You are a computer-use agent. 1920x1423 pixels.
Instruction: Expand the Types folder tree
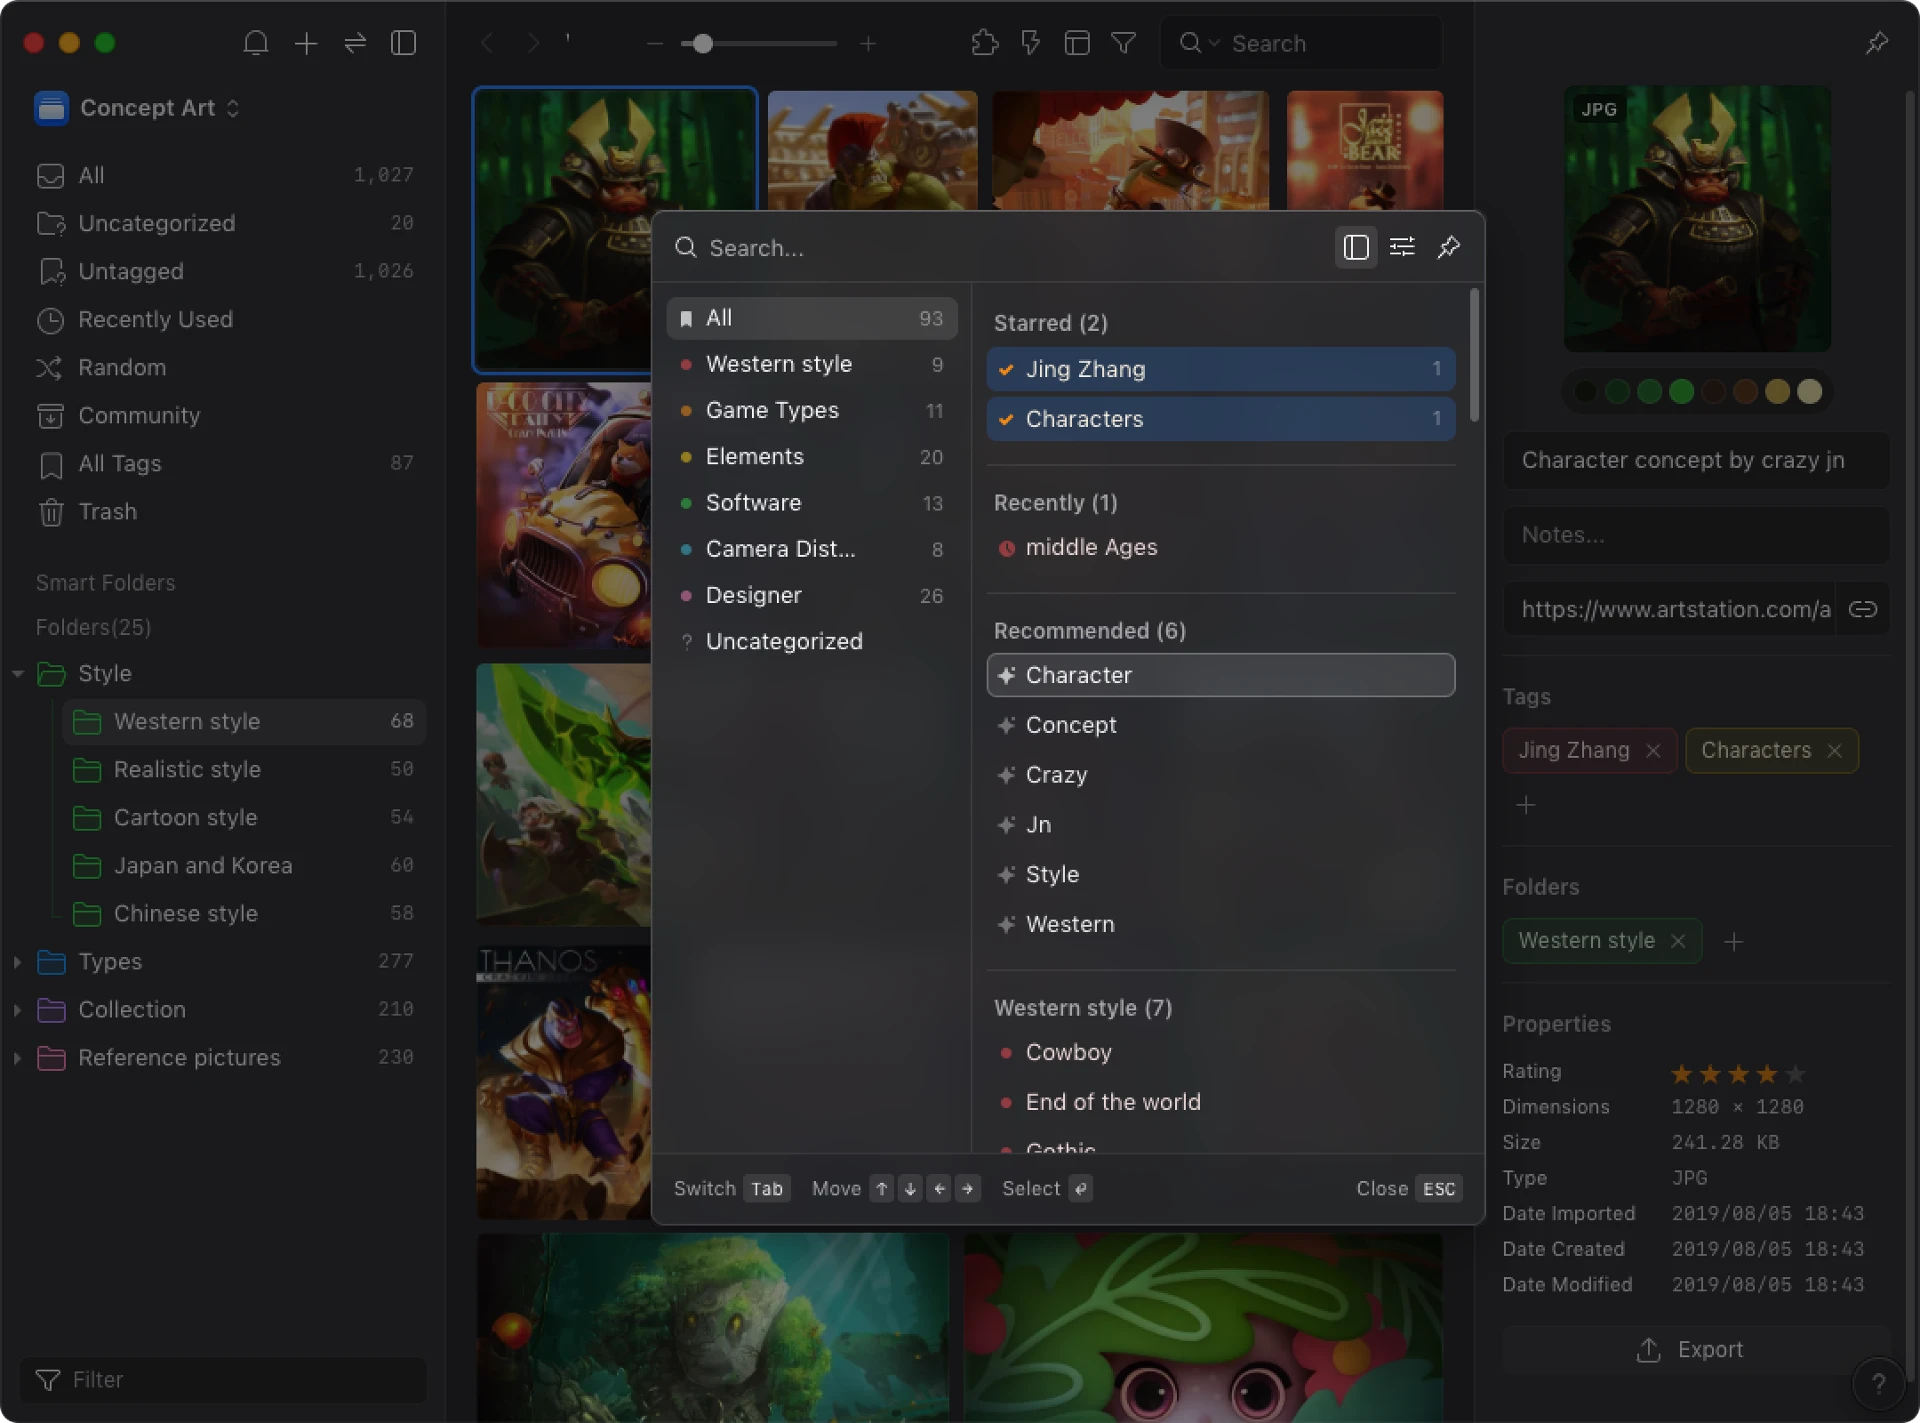pos(17,962)
